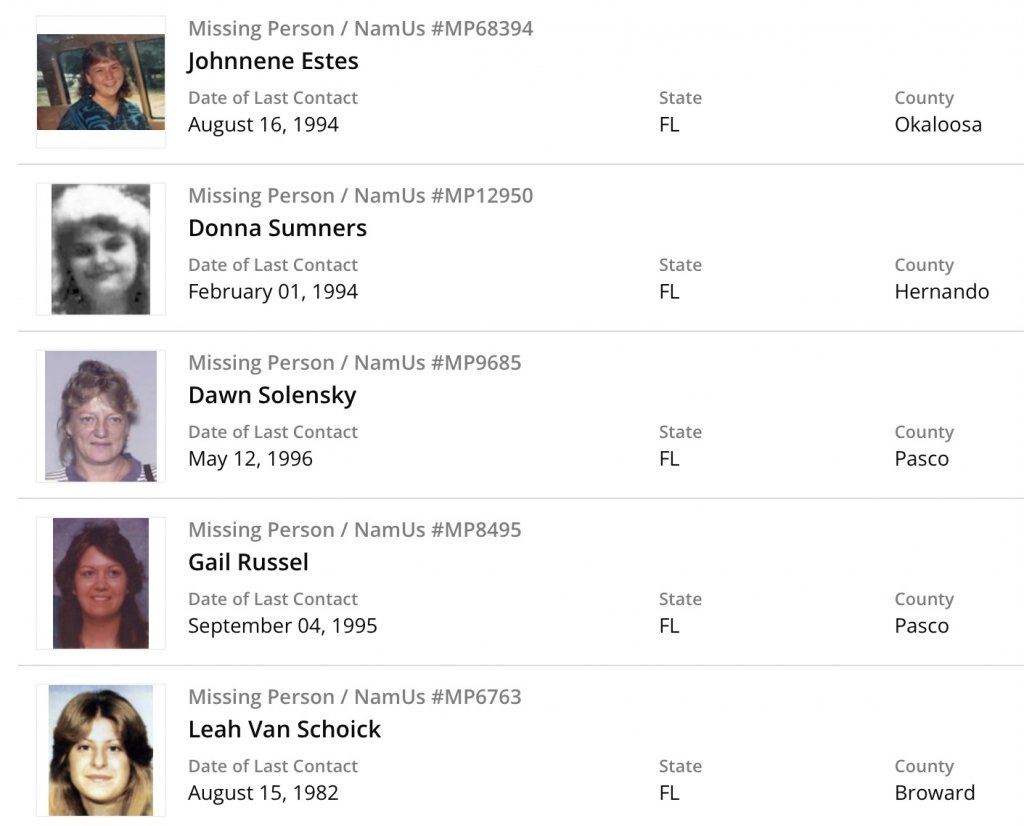The height and width of the screenshot is (826, 1024).
Task: Click the Hernando county value
Action: tap(941, 292)
